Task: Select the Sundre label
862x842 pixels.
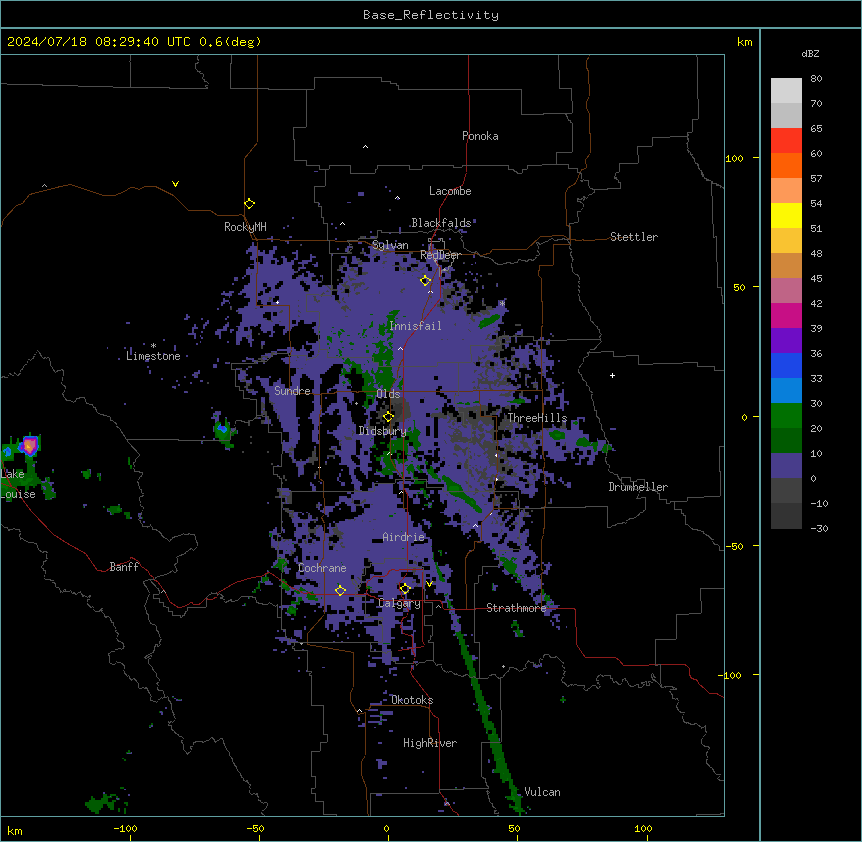Action: coord(292,391)
